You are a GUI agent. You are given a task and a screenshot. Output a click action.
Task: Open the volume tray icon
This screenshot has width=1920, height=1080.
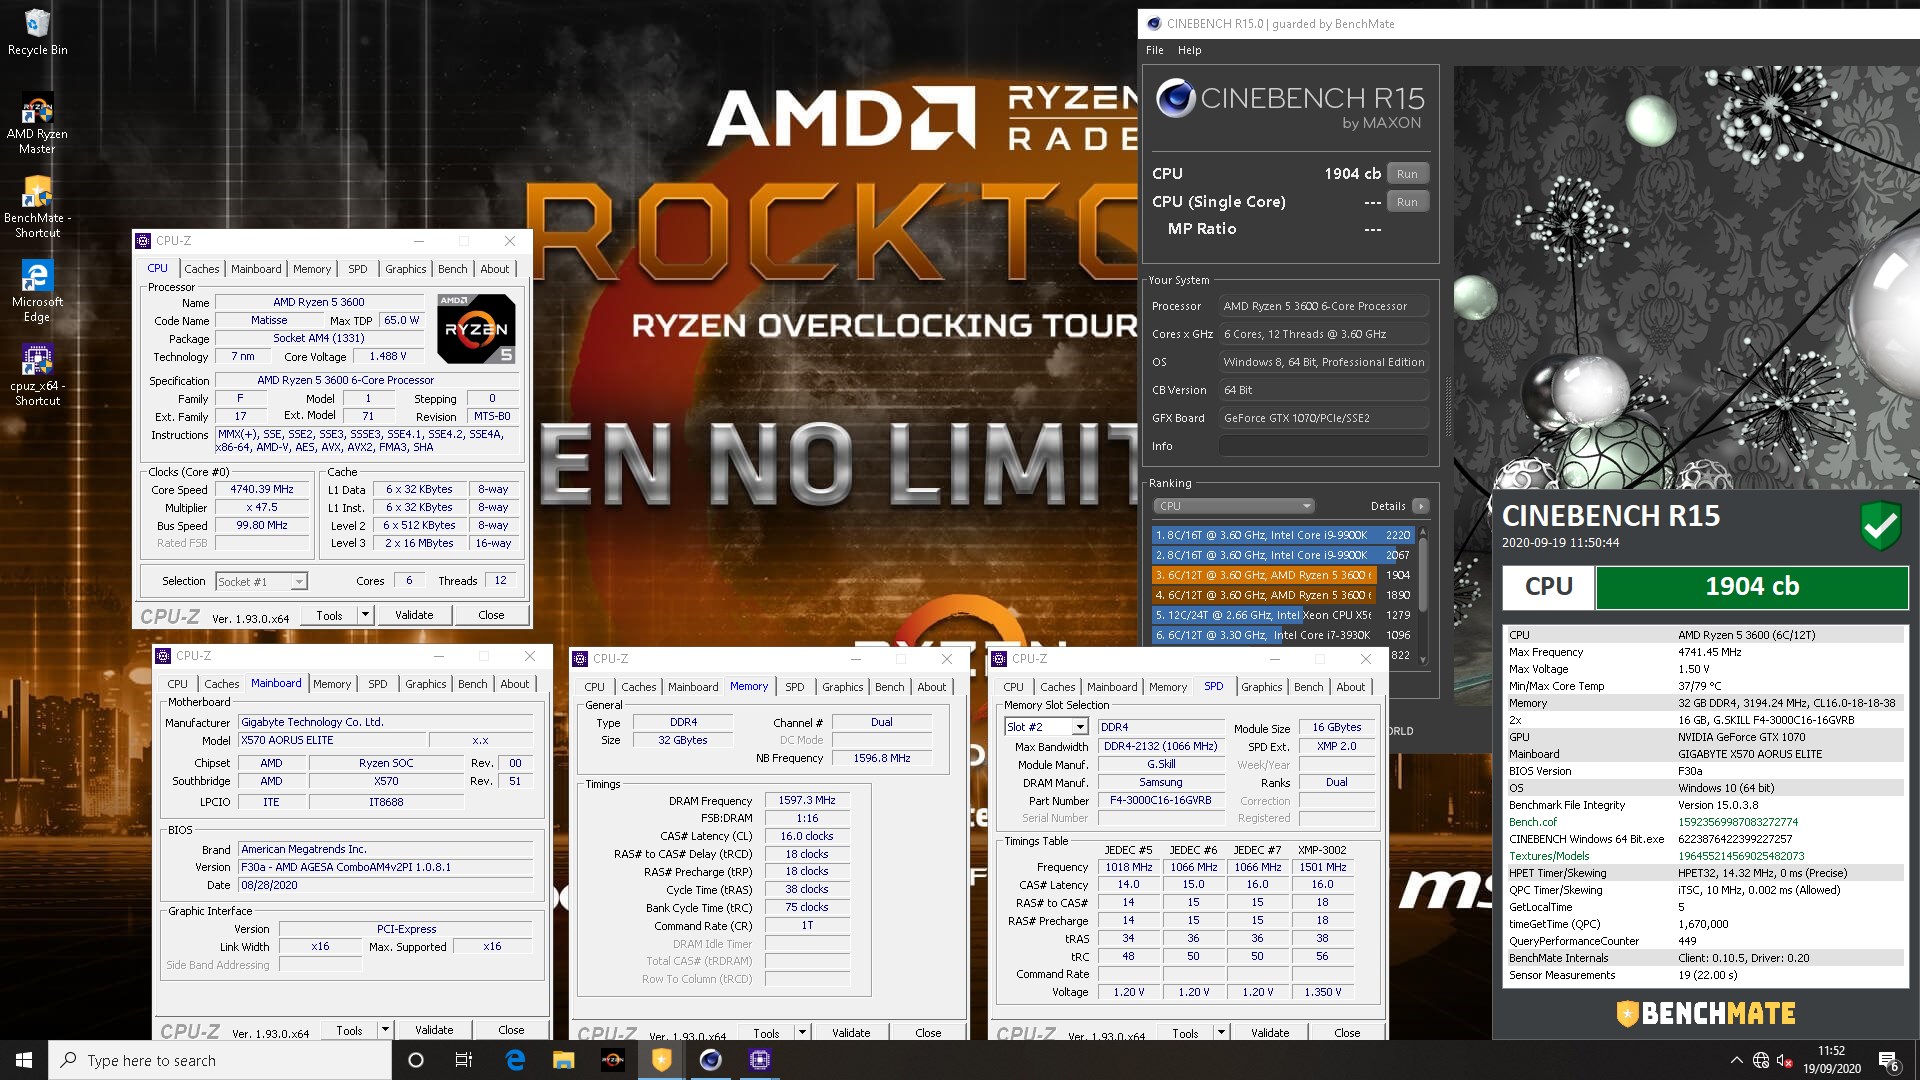click(1784, 1060)
